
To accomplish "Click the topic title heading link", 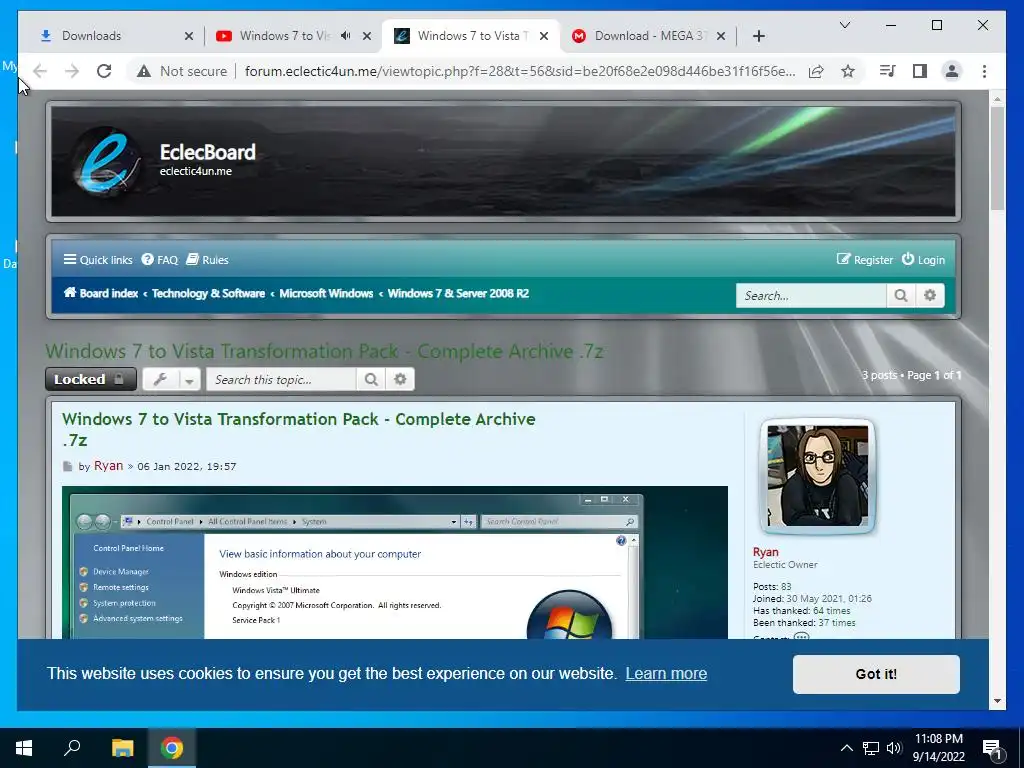I will [324, 351].
